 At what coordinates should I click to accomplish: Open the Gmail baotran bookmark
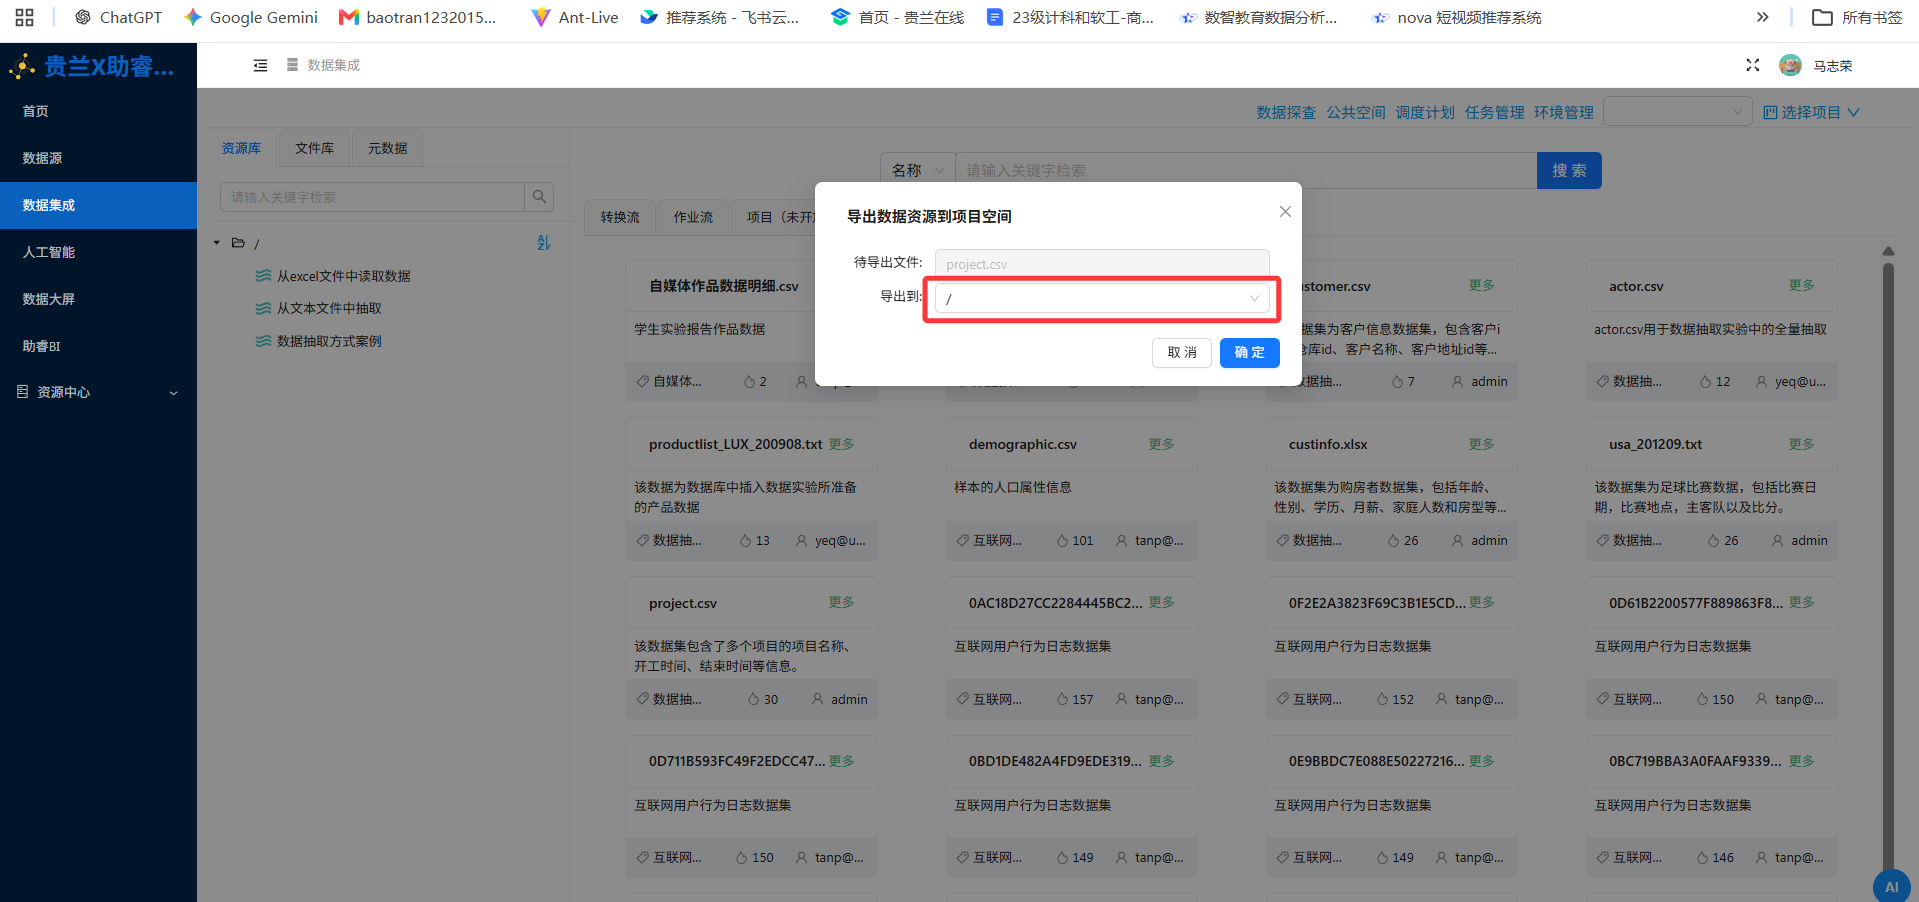click(418, 17)
